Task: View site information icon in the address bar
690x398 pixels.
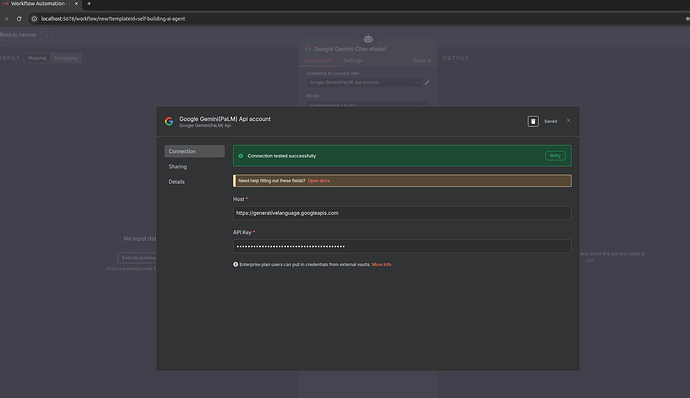Action: tap(34, 19)
